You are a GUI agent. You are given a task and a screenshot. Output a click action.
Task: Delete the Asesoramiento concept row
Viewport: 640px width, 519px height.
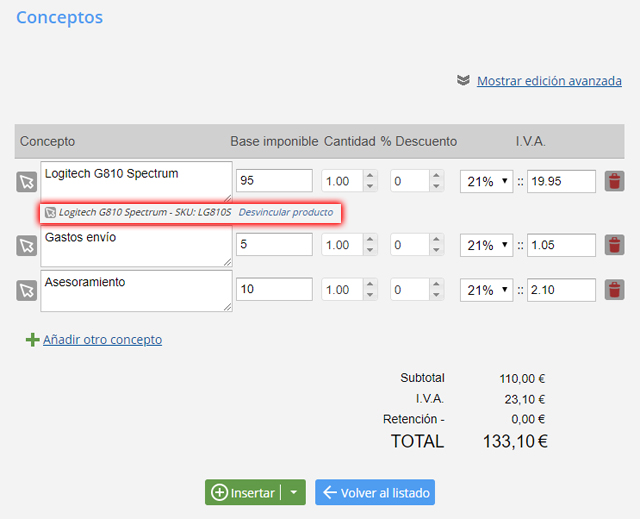coord(614,290)
